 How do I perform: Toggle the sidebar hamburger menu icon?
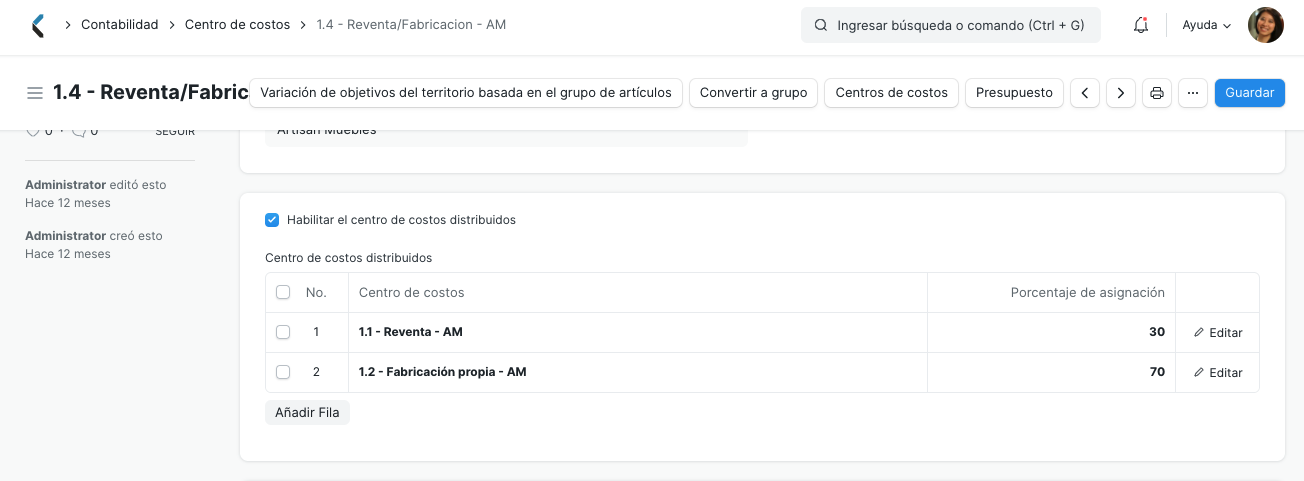[x=35, y=93]
